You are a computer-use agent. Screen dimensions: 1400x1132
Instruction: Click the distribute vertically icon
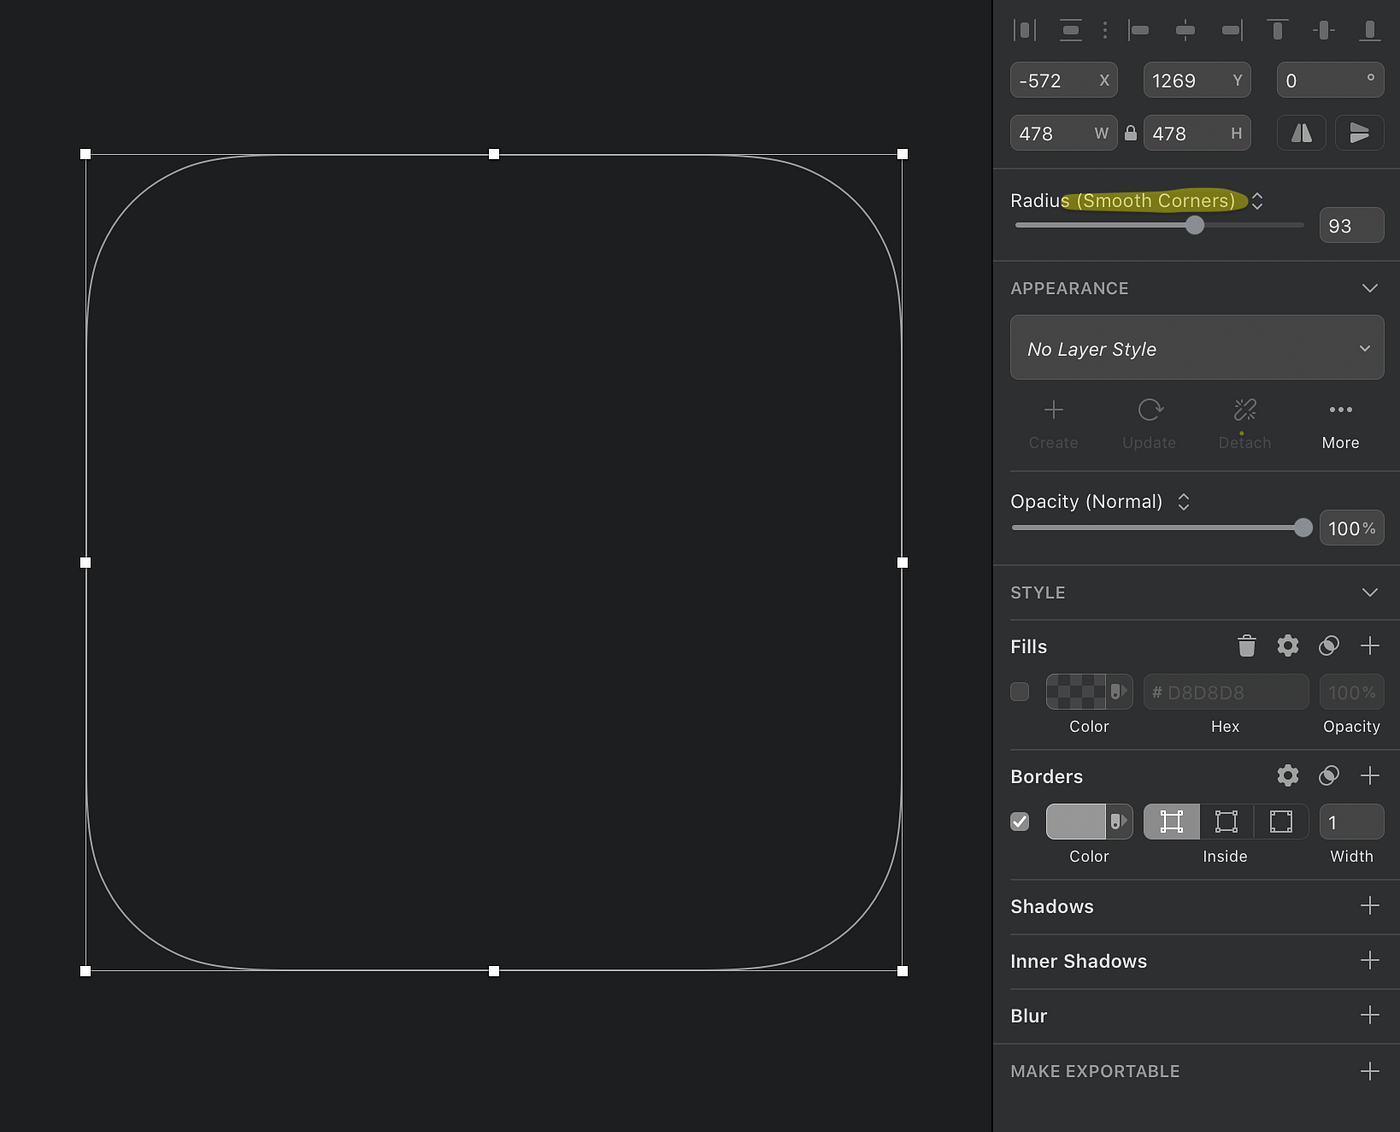1071,30
